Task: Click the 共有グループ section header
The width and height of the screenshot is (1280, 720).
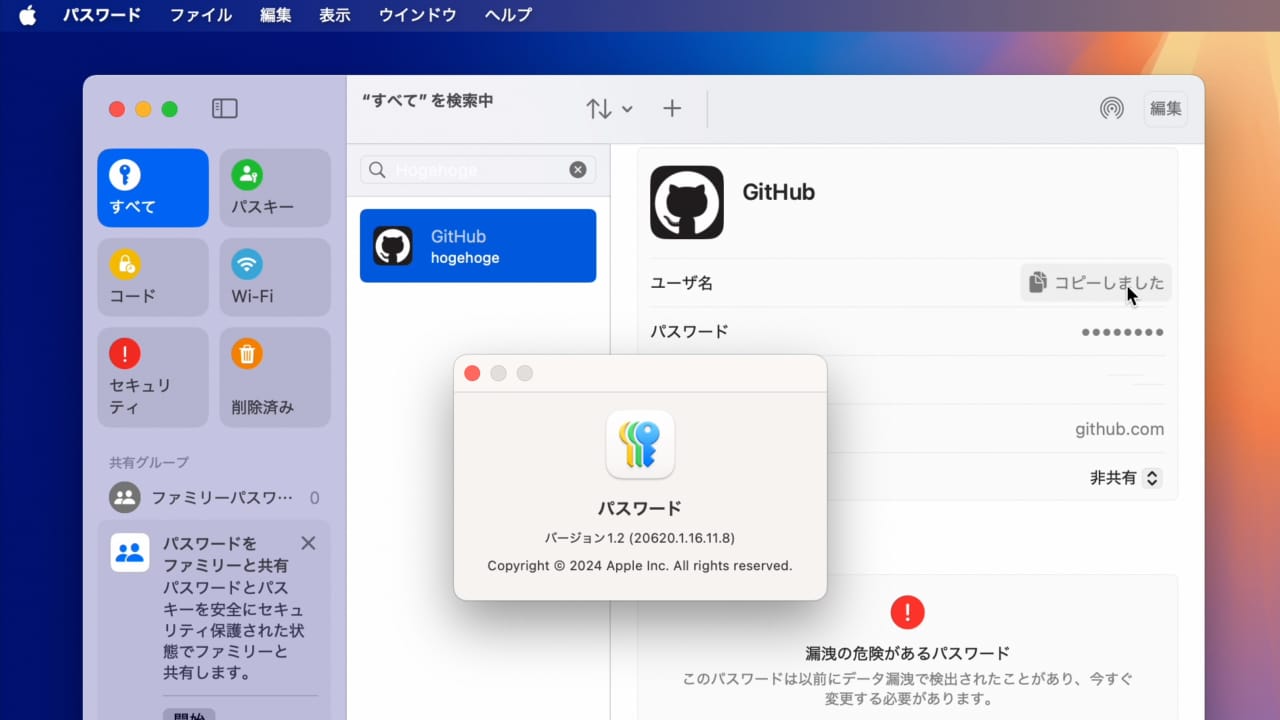Action: [x=149, y=462]
